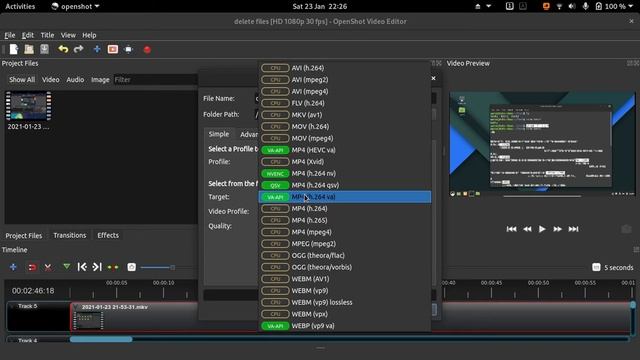Screen dimensions: 640x360
Task: Choose MPEG (mpeg2) target option
Action: [x=345, y=244]
